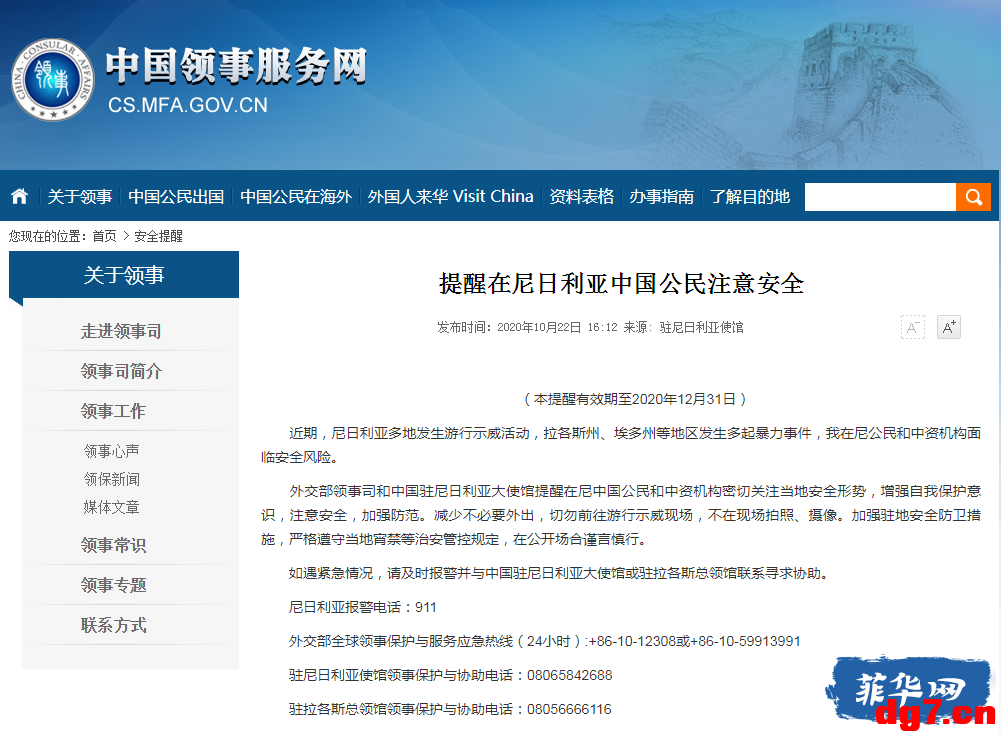Screen dimensions: 1001x736
Task: Click the 关于领事 sidebar header
Action: click(x=124, y=275)
